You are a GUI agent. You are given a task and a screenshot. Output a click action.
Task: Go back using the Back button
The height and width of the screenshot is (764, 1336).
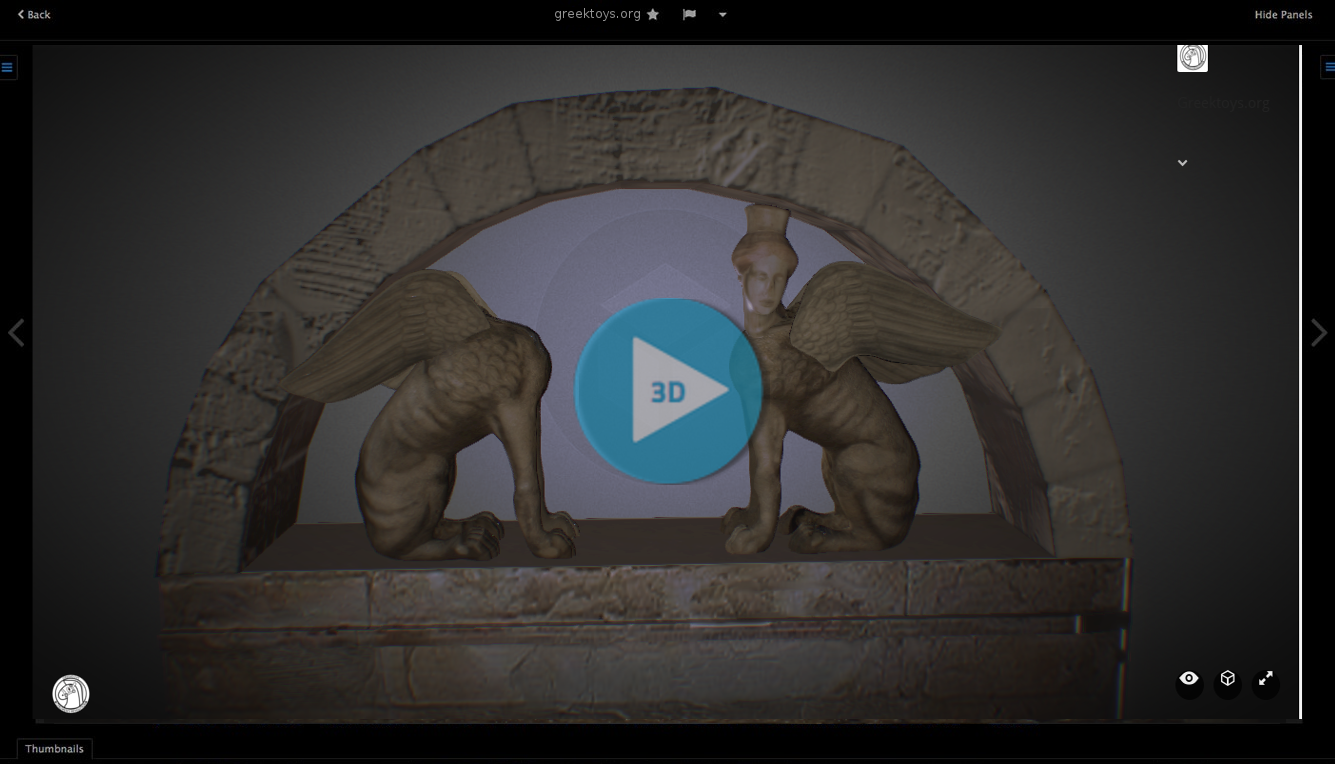pyautogui.click(x=34, y=14)
